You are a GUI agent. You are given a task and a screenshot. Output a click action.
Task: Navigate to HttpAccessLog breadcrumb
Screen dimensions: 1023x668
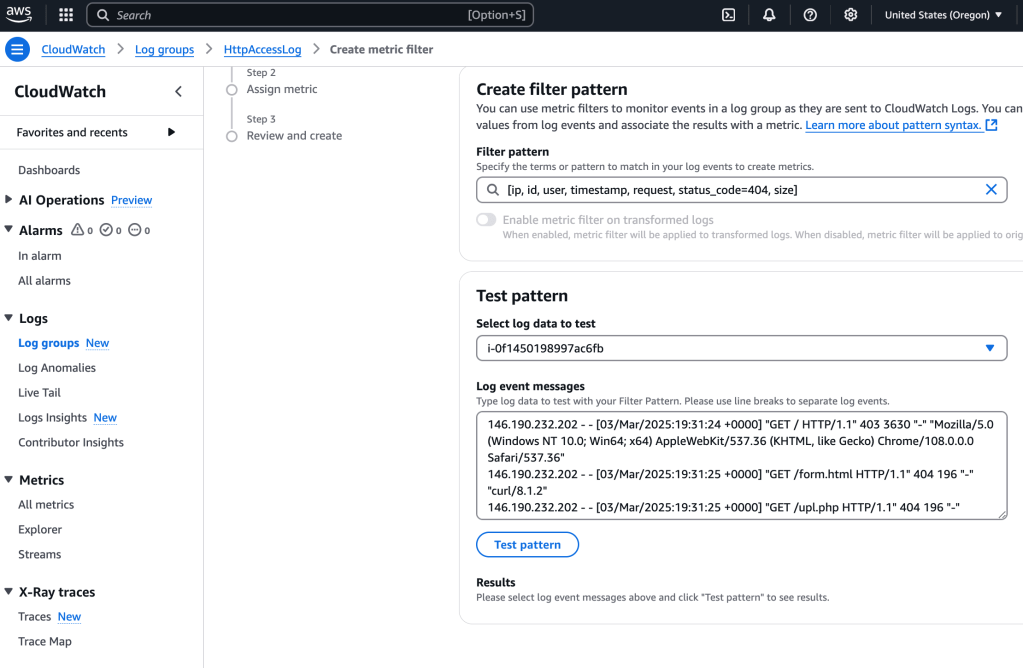(263, 50)
